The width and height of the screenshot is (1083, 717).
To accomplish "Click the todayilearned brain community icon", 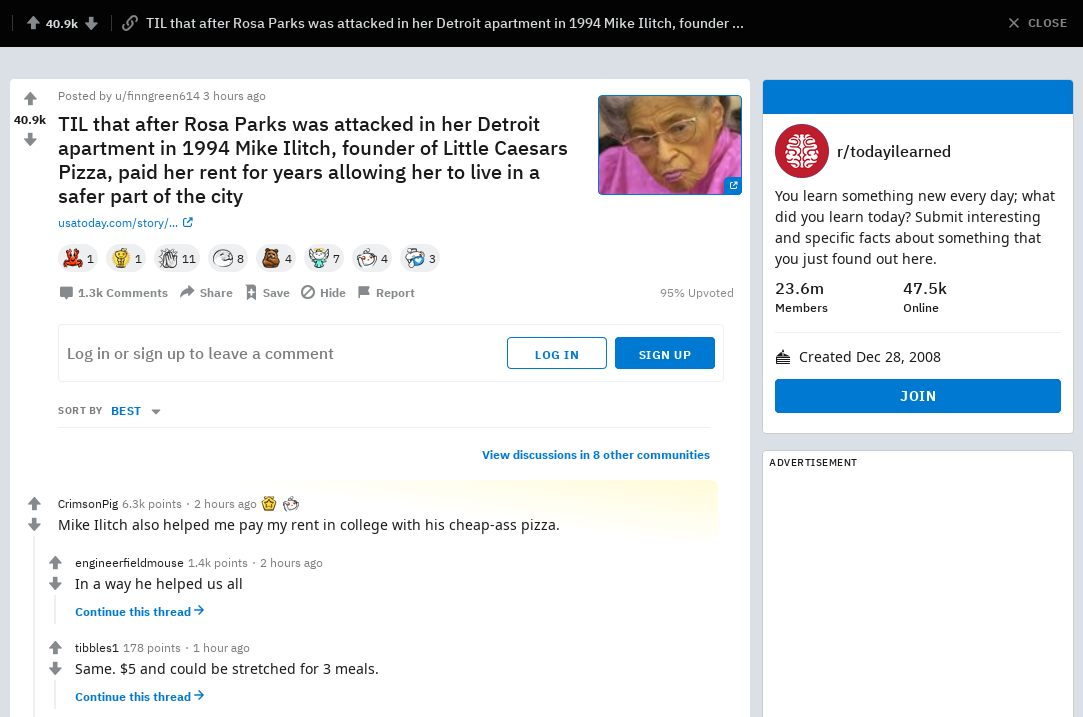I will (x=801, y=151).
